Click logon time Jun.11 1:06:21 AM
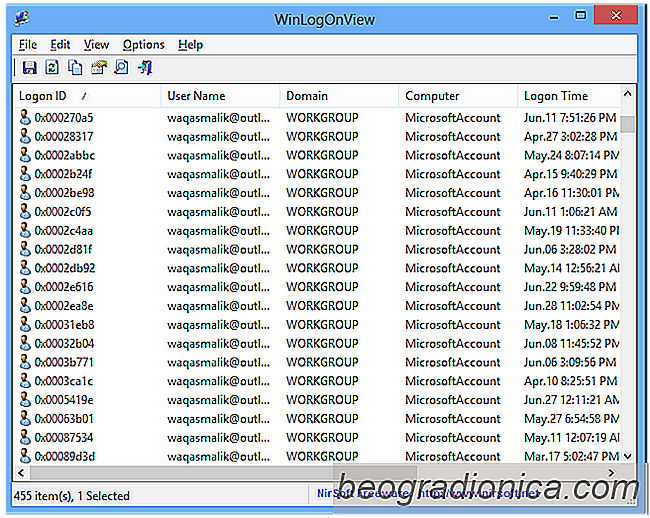Image resolution: width=650 pixels, height=518 pixels. (570, 212)
